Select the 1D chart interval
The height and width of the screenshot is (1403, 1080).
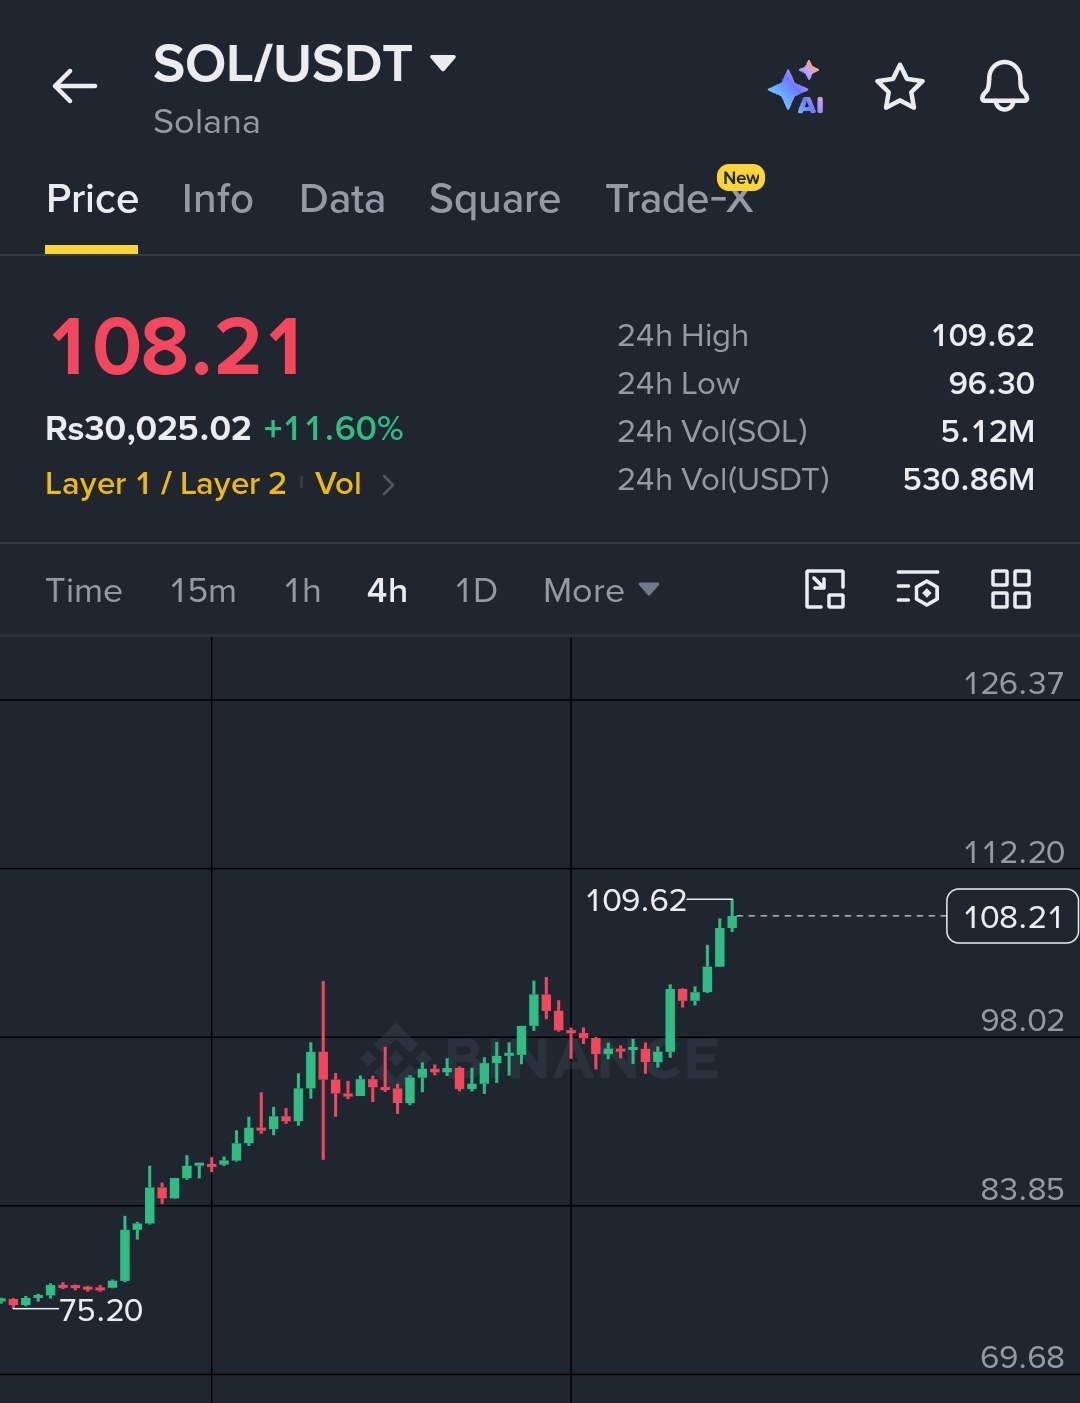476,590
